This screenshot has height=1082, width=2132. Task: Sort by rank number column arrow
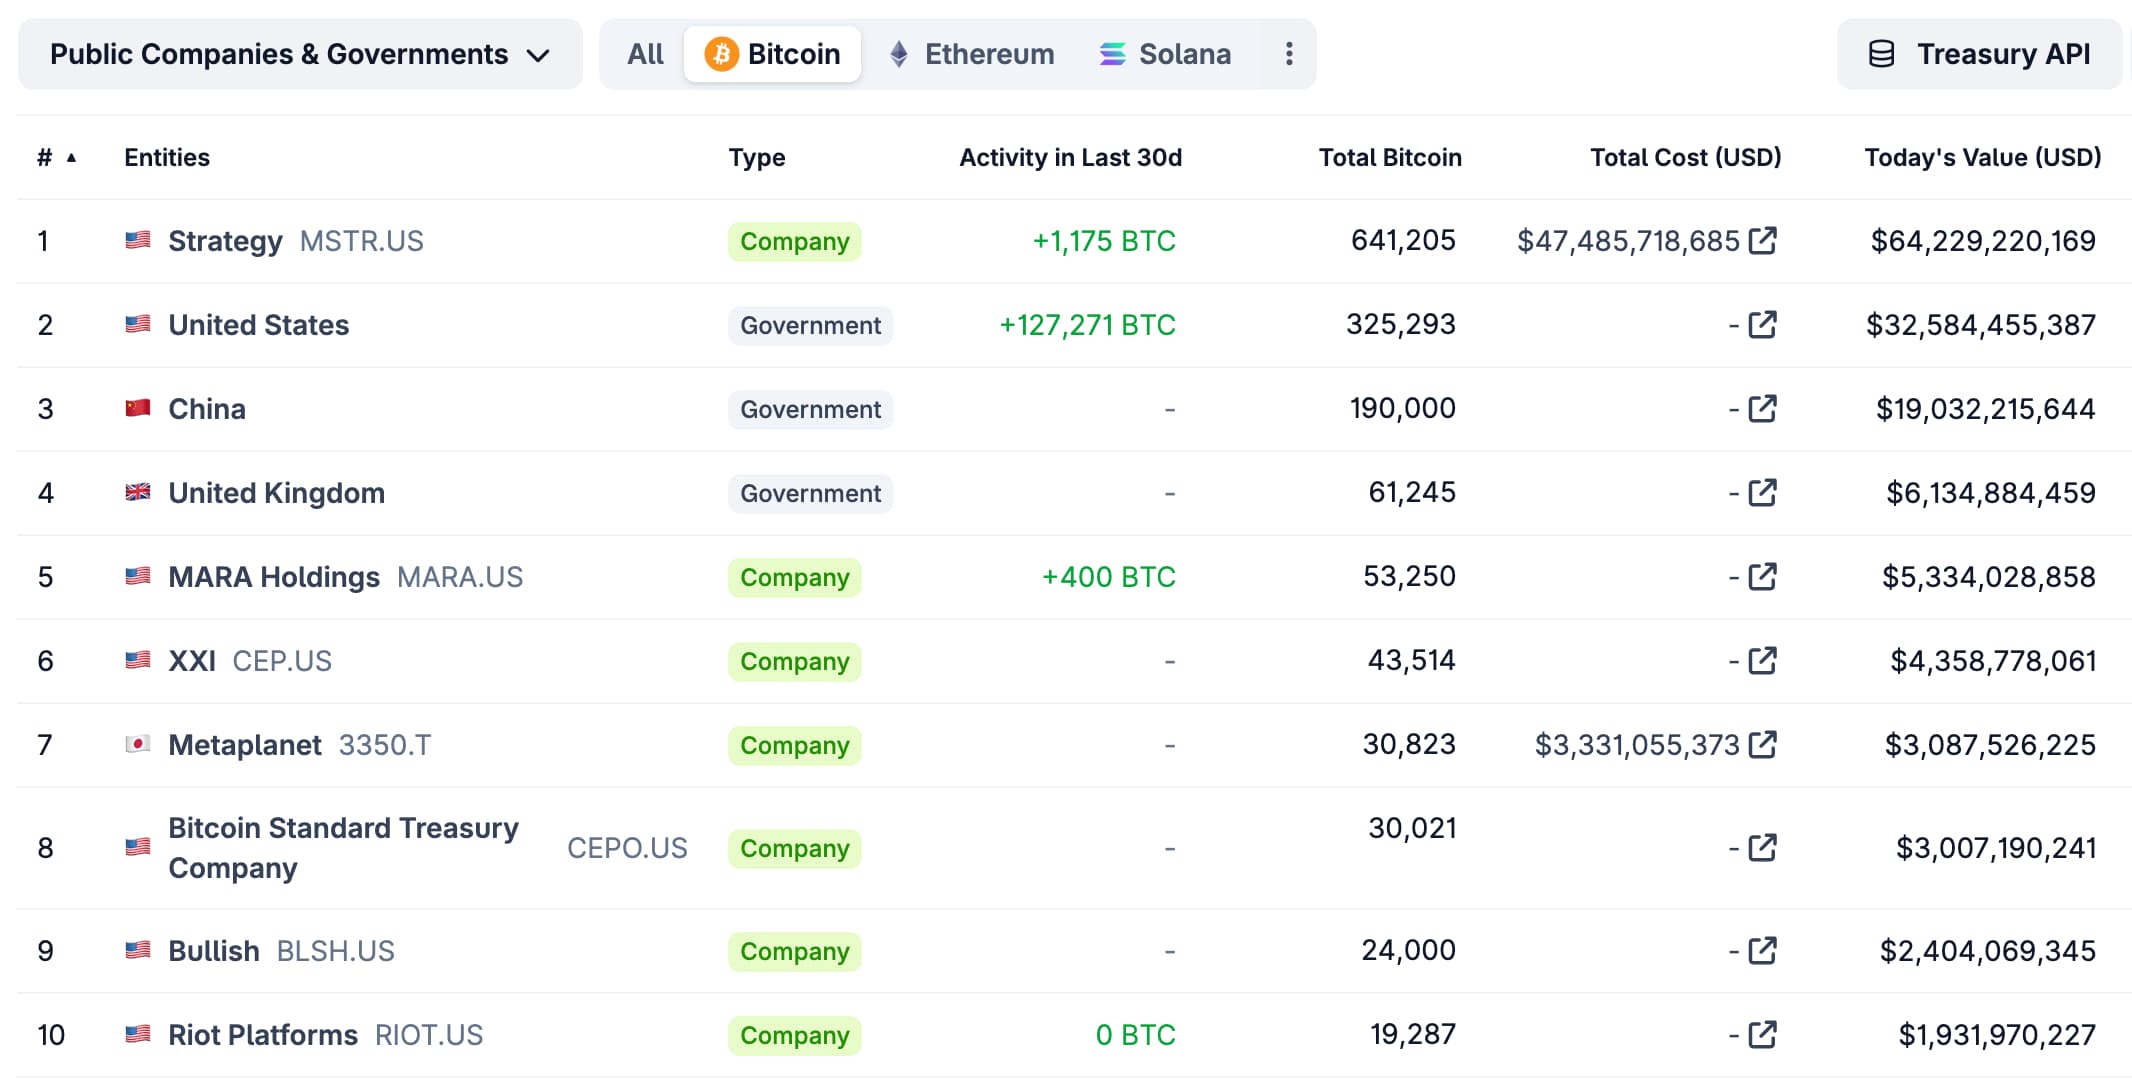coord(71,157)
